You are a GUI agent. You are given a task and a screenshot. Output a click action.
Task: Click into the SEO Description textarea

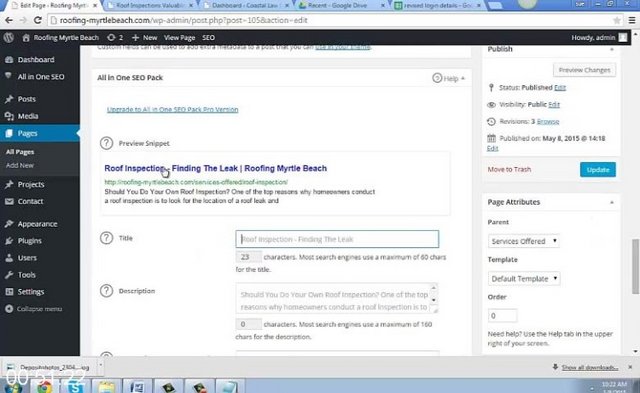coord(337,299)
